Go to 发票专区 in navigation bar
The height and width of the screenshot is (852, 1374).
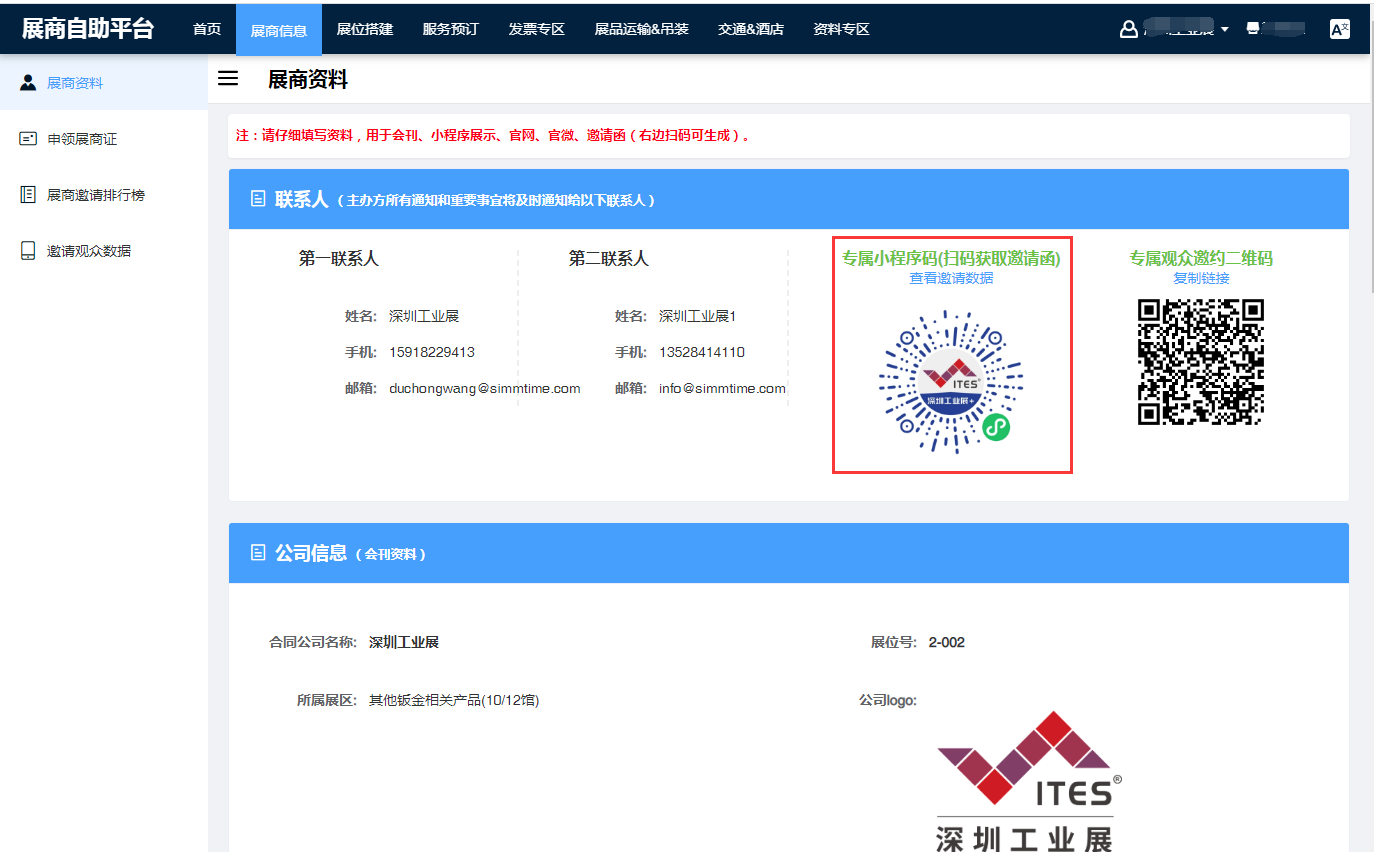click(x=537, y=29)
